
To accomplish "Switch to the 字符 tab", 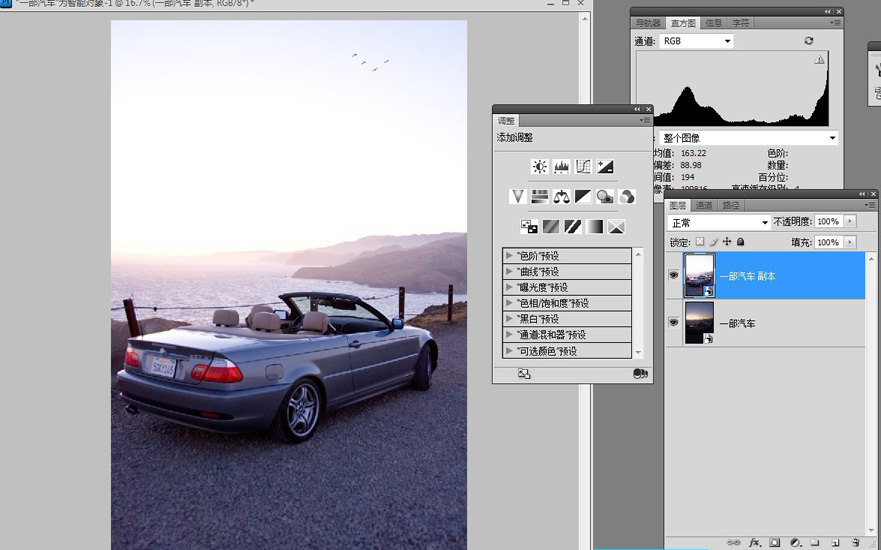I will pos(741,23).
